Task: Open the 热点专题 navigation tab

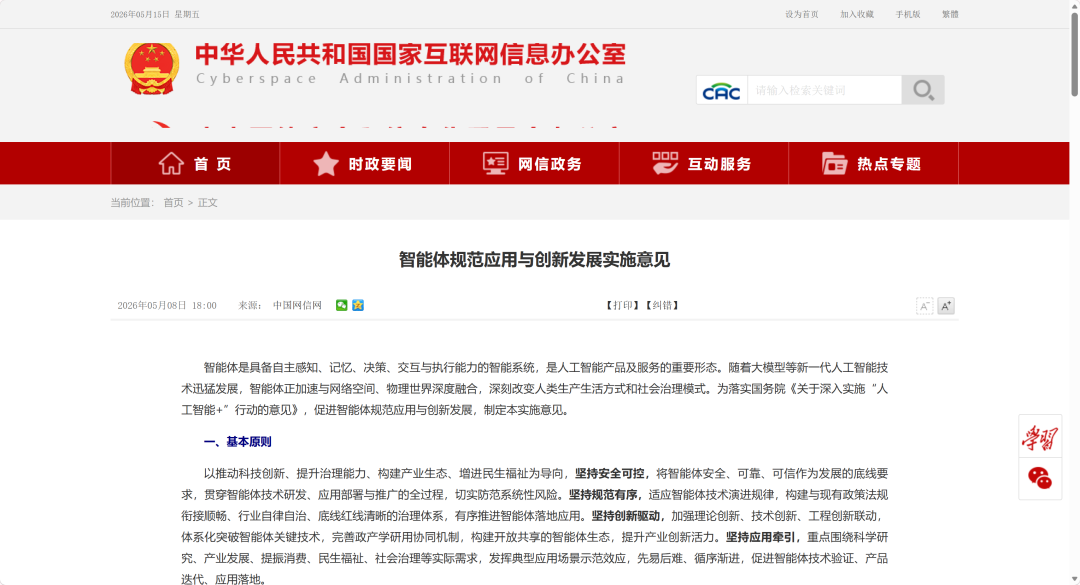Action: (873, 163)
